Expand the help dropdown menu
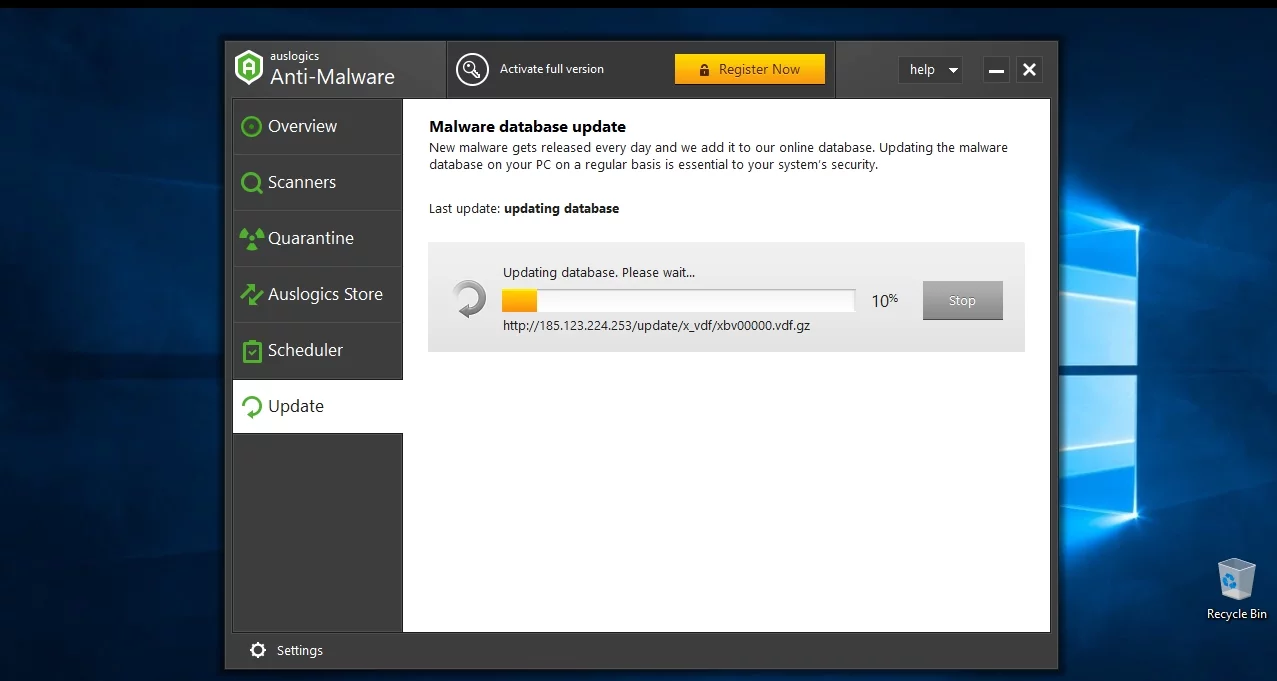The image size is (1277, 681). tap(930, 70)
